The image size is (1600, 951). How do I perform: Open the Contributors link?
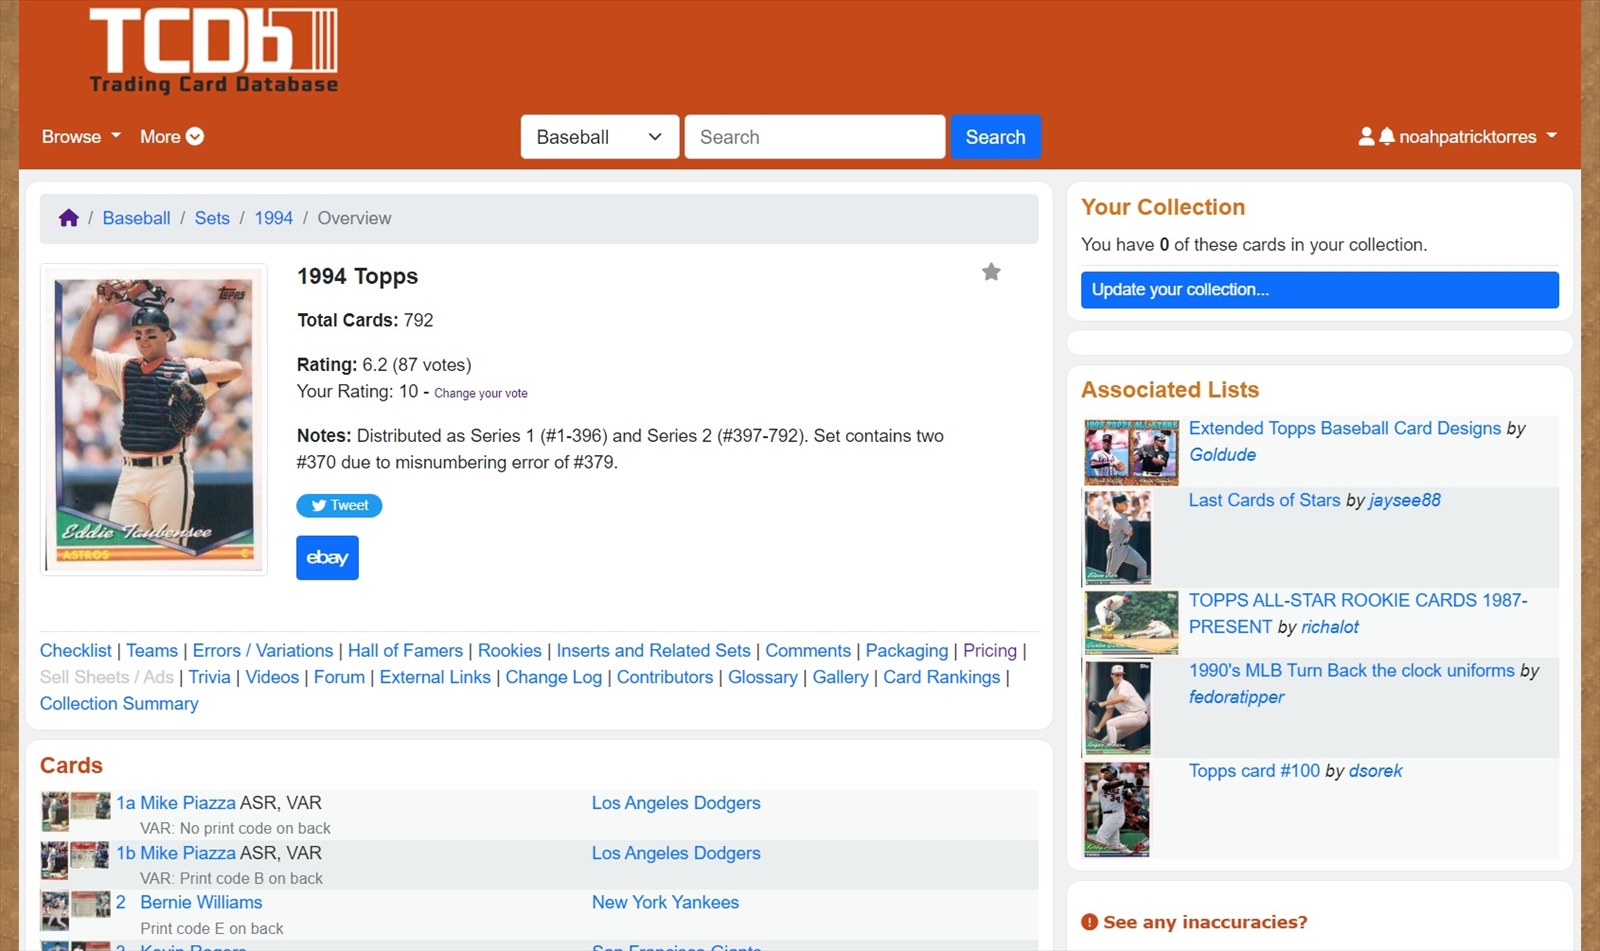(665, 677)
